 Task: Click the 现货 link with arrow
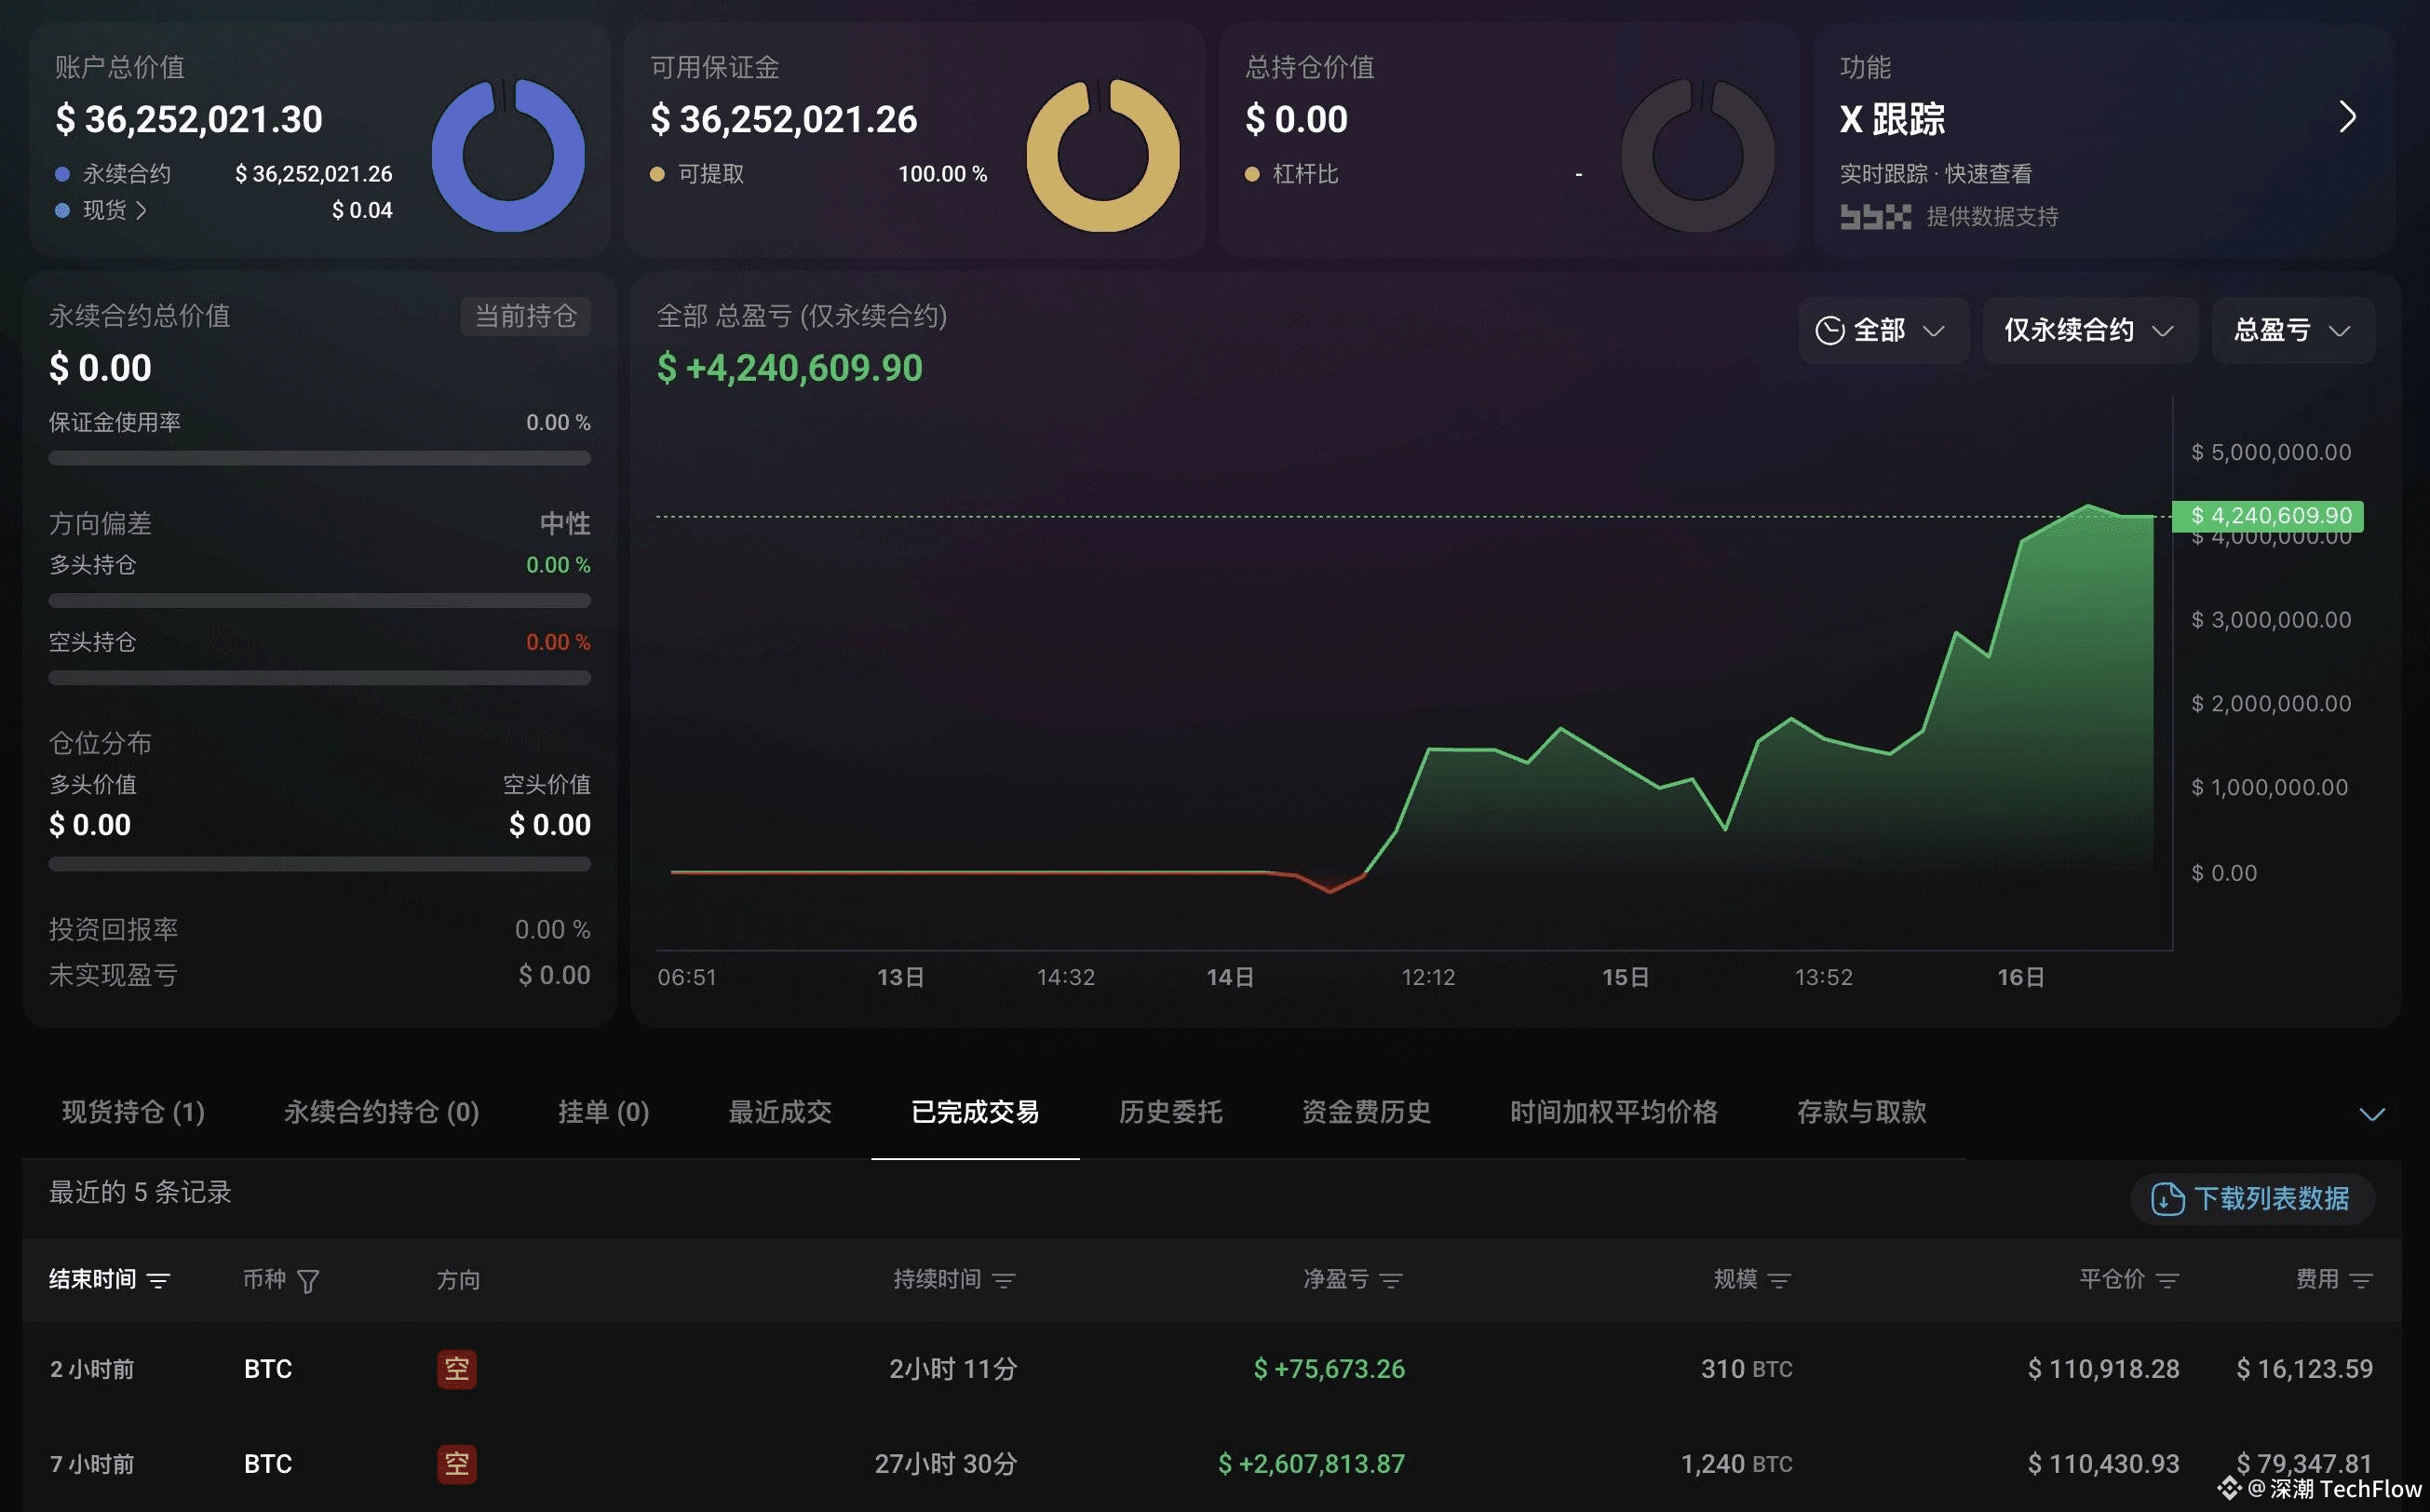pyautogui.click(x=114, y=210)
